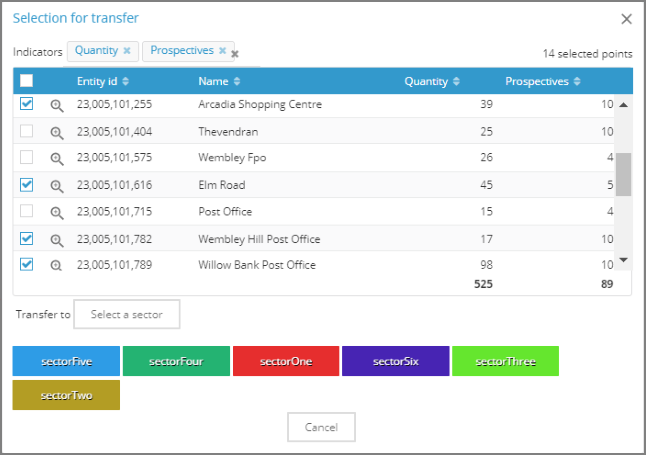Clear all indicators with the x icon
646x455 pixels.
235,55
